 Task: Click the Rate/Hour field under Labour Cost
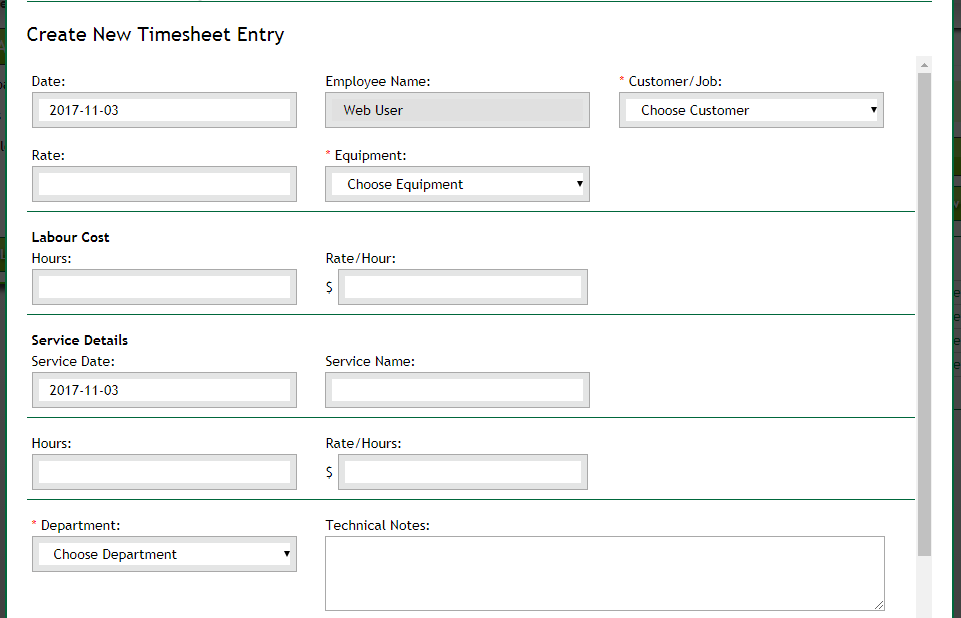462,287
